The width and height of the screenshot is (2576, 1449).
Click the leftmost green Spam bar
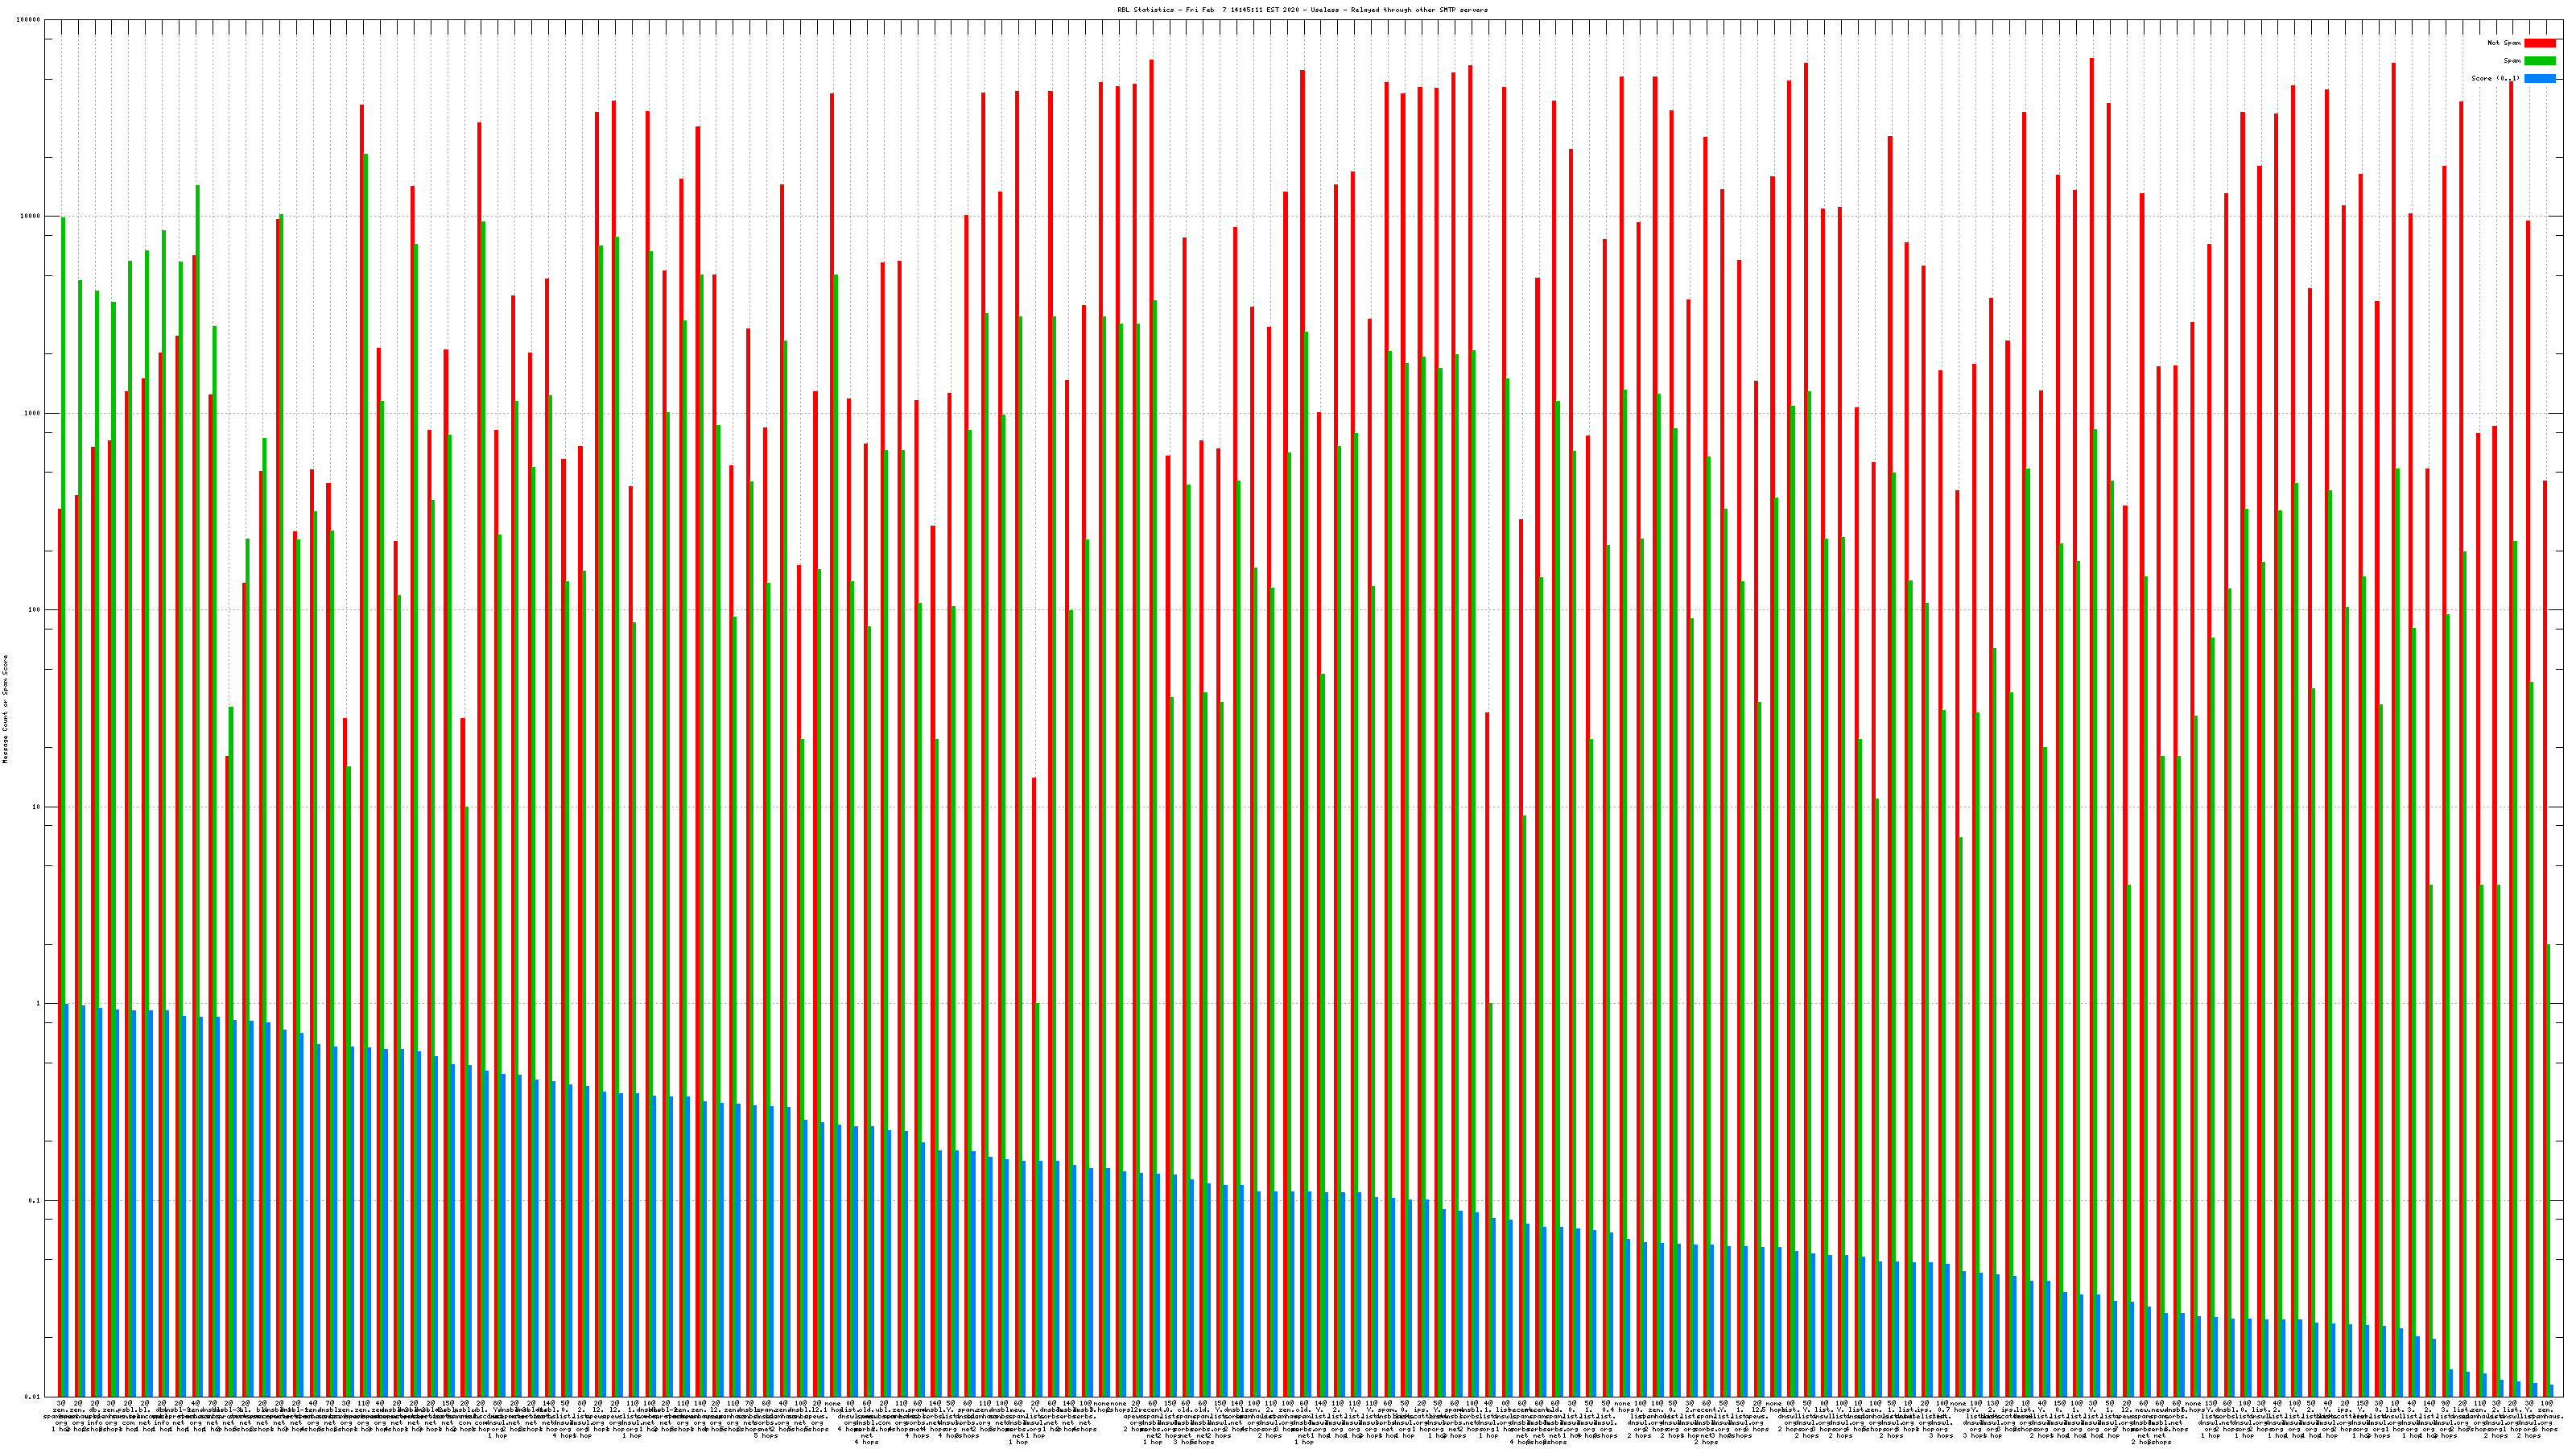point(63,700)
